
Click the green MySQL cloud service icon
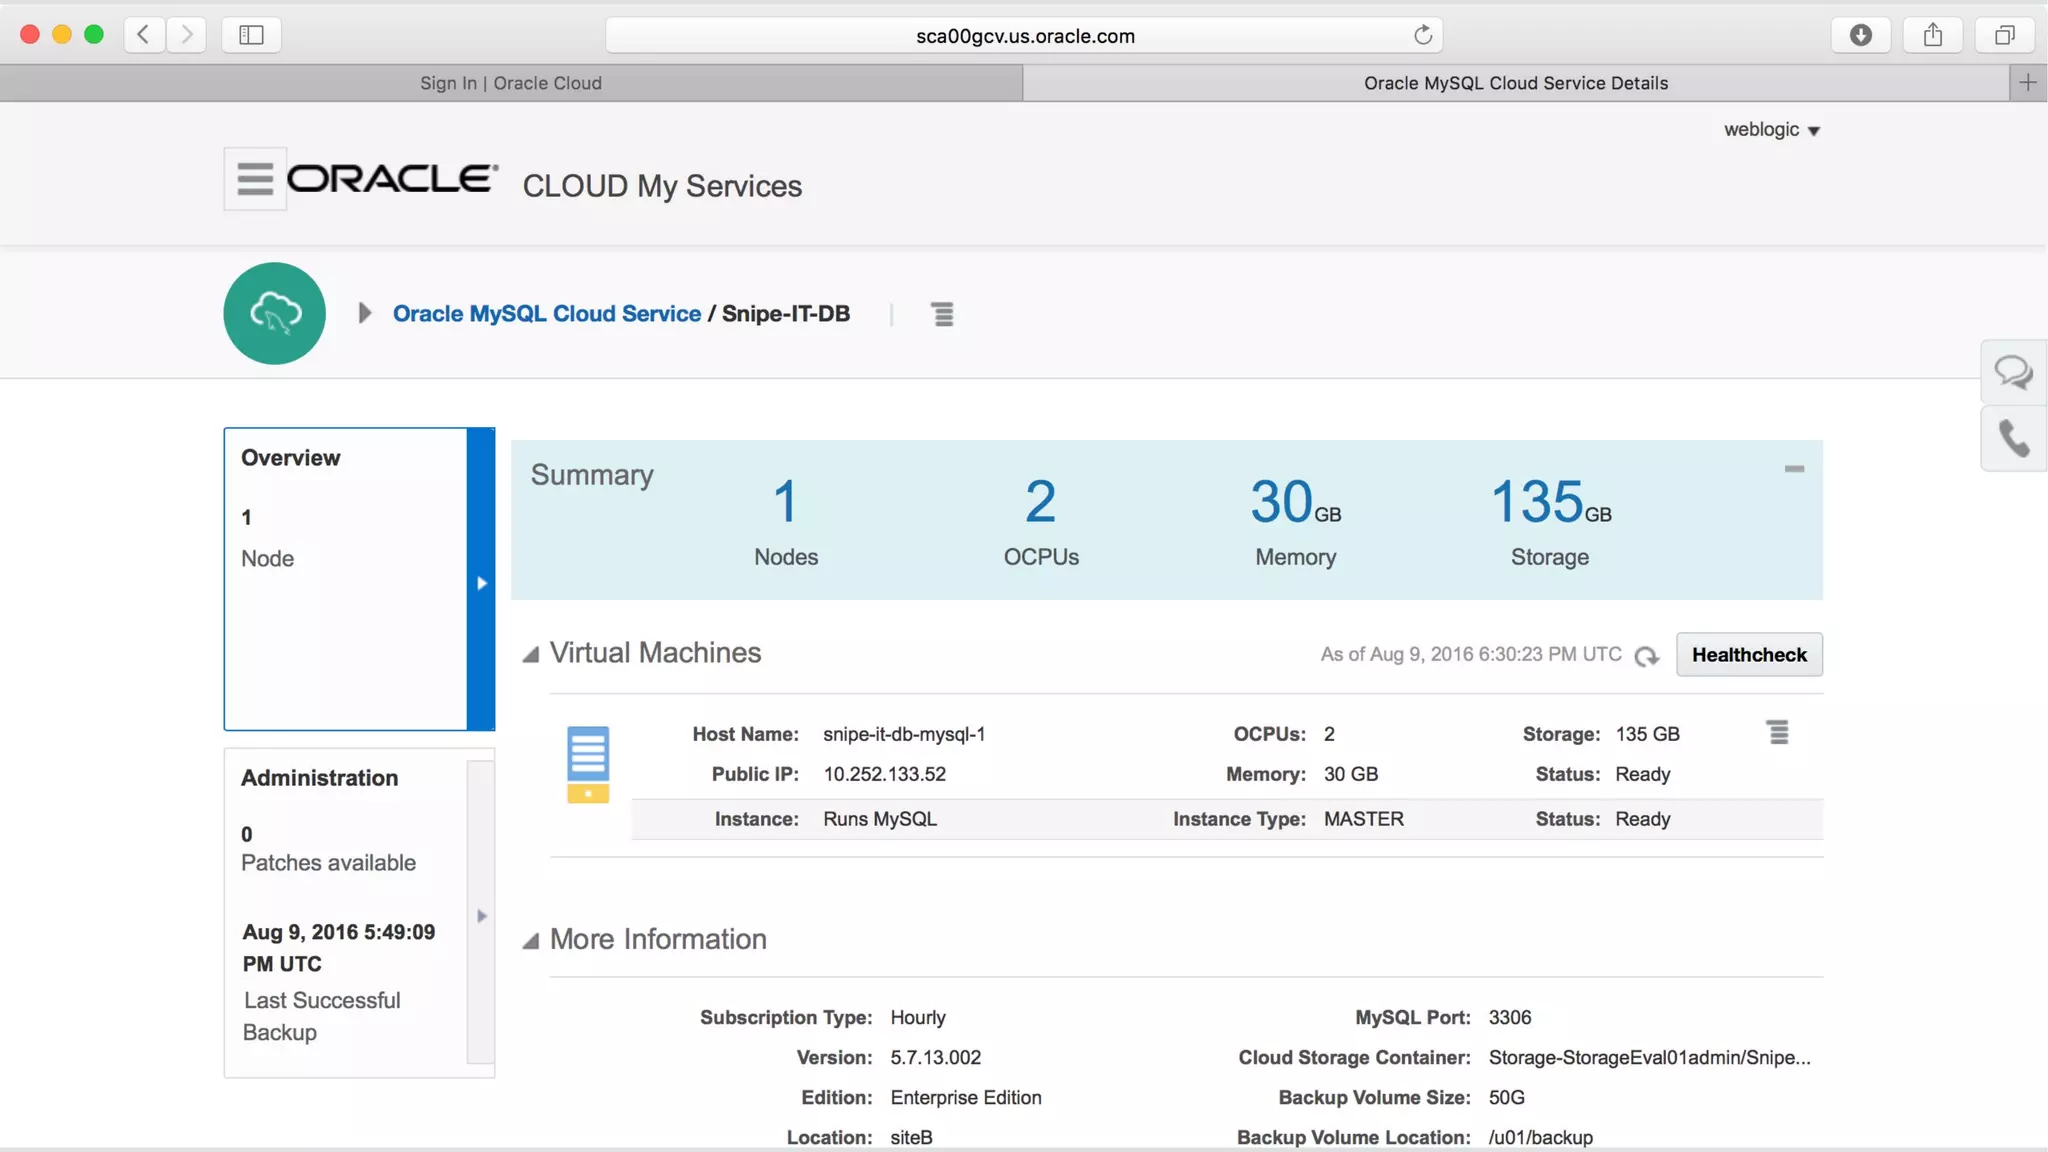(275, 313)
